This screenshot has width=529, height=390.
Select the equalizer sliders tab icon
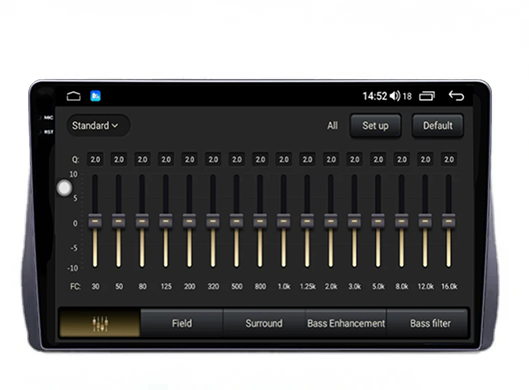click(x=100, y=323)
